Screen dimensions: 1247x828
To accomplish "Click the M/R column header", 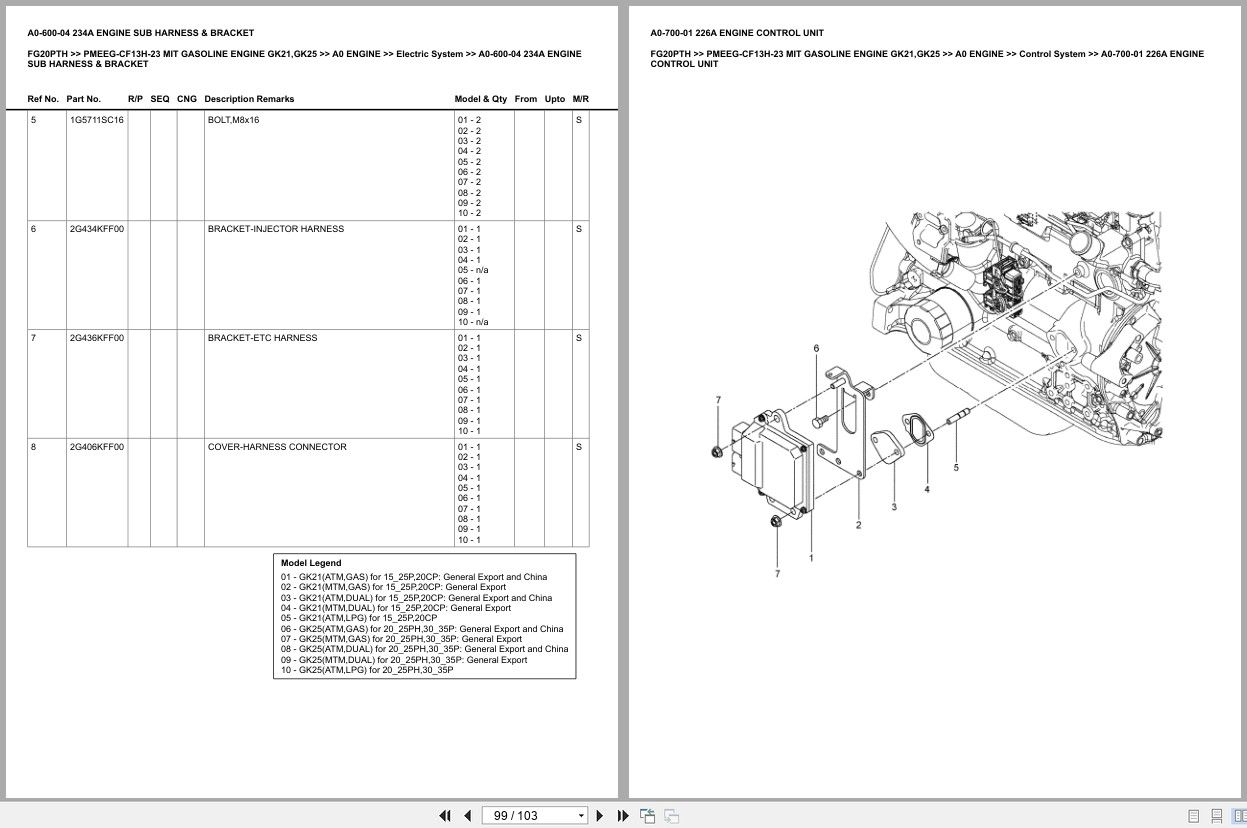I will pyautogui.click(x=581, y=99).
